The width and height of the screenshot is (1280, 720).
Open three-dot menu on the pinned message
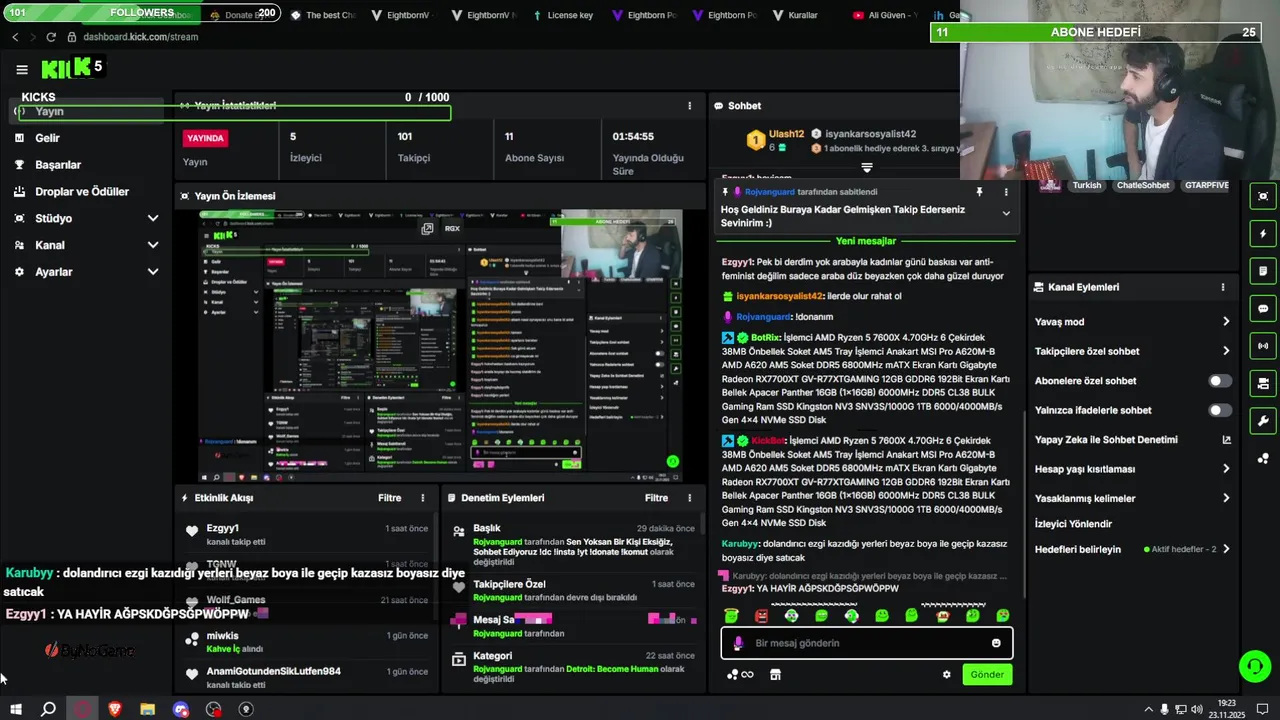click(x=1006, y=192)
